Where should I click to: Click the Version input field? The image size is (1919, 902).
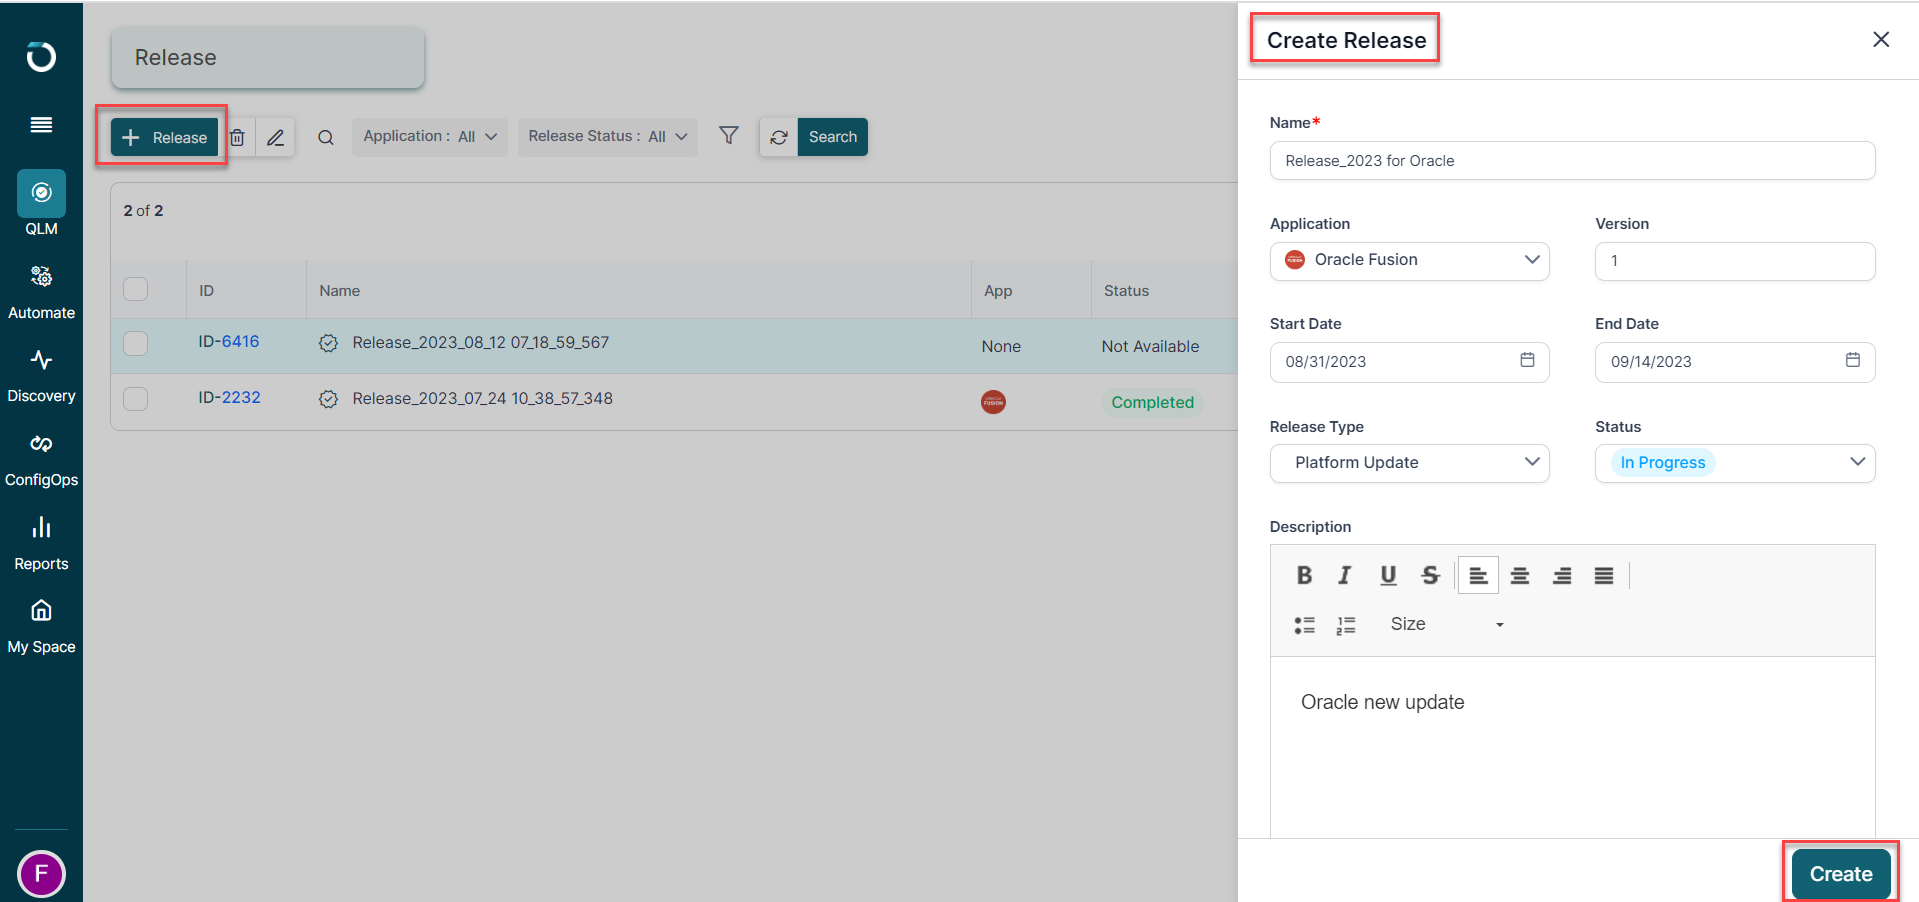point(1734,261)
